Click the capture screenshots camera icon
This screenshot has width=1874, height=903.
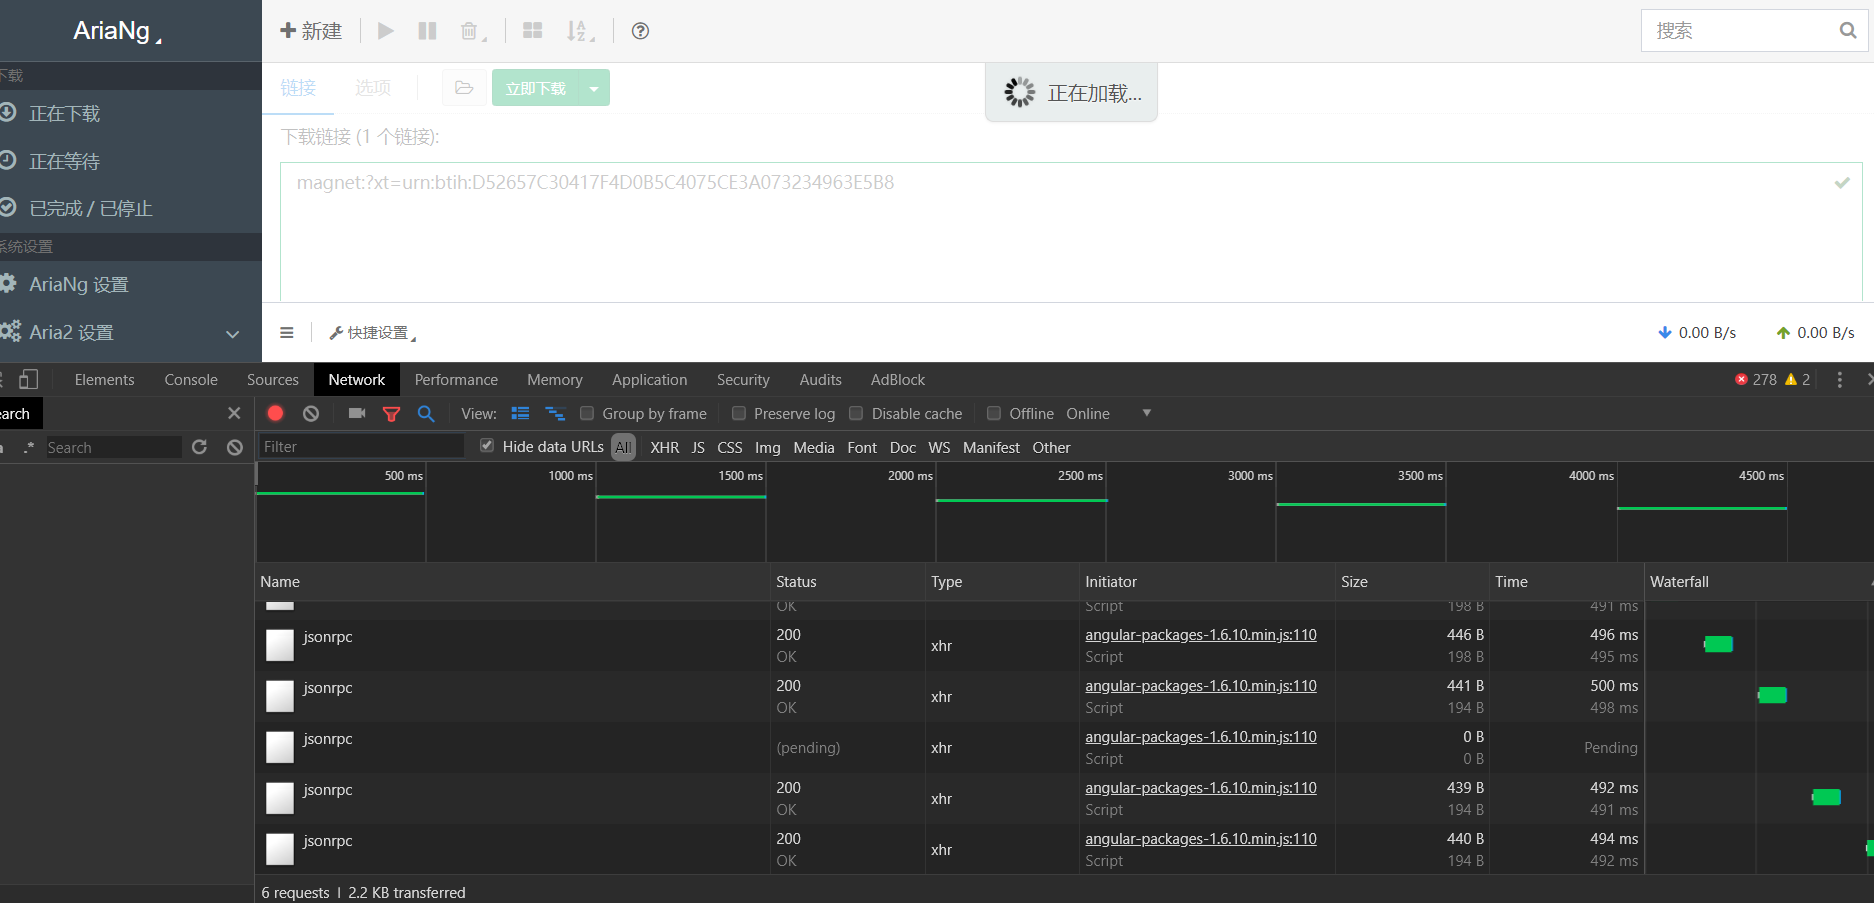coord(357,413)
